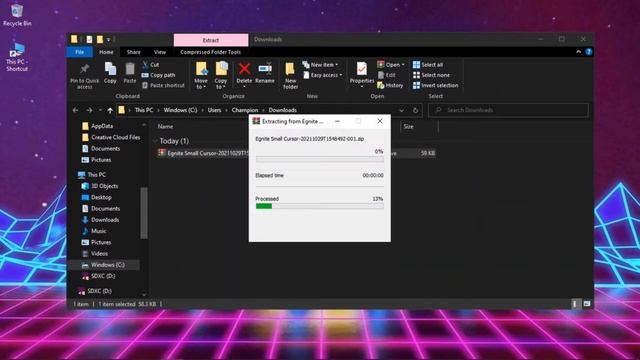Screen dimensions: 640x360
Task: Select the Cut command
Action: (x=150, y=64)
